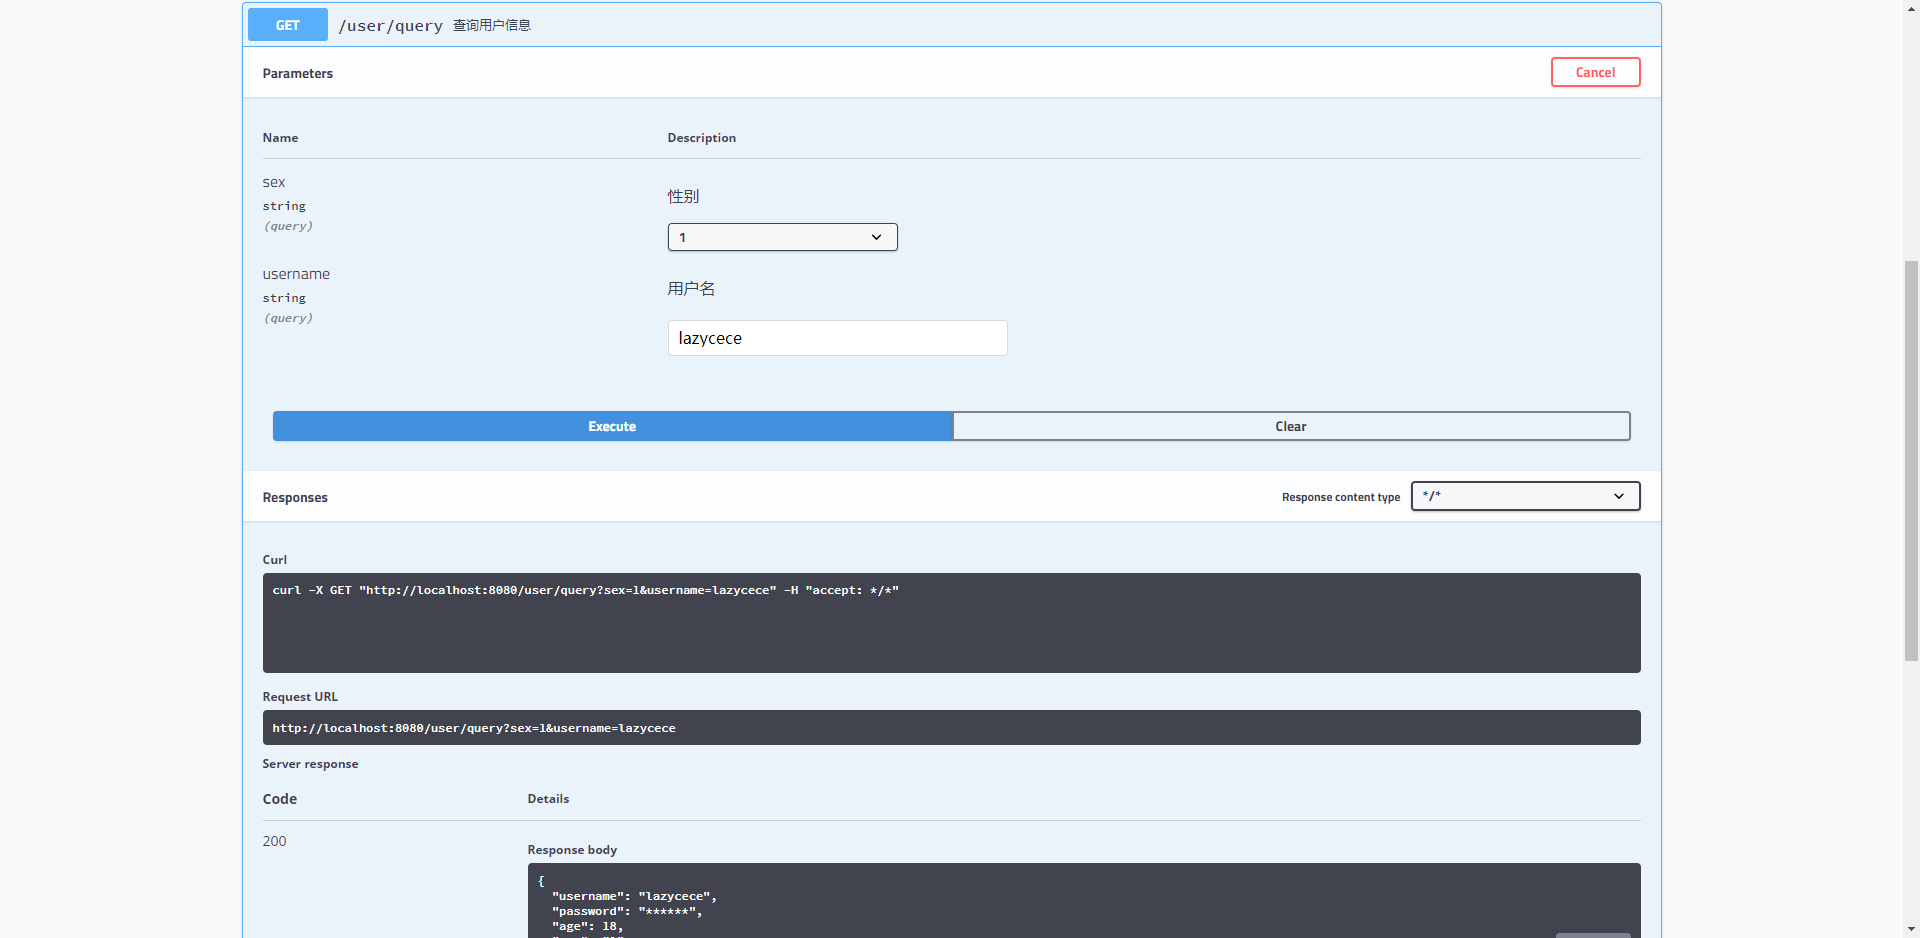Open the Response content type dropdown

tap(1525, 496)
